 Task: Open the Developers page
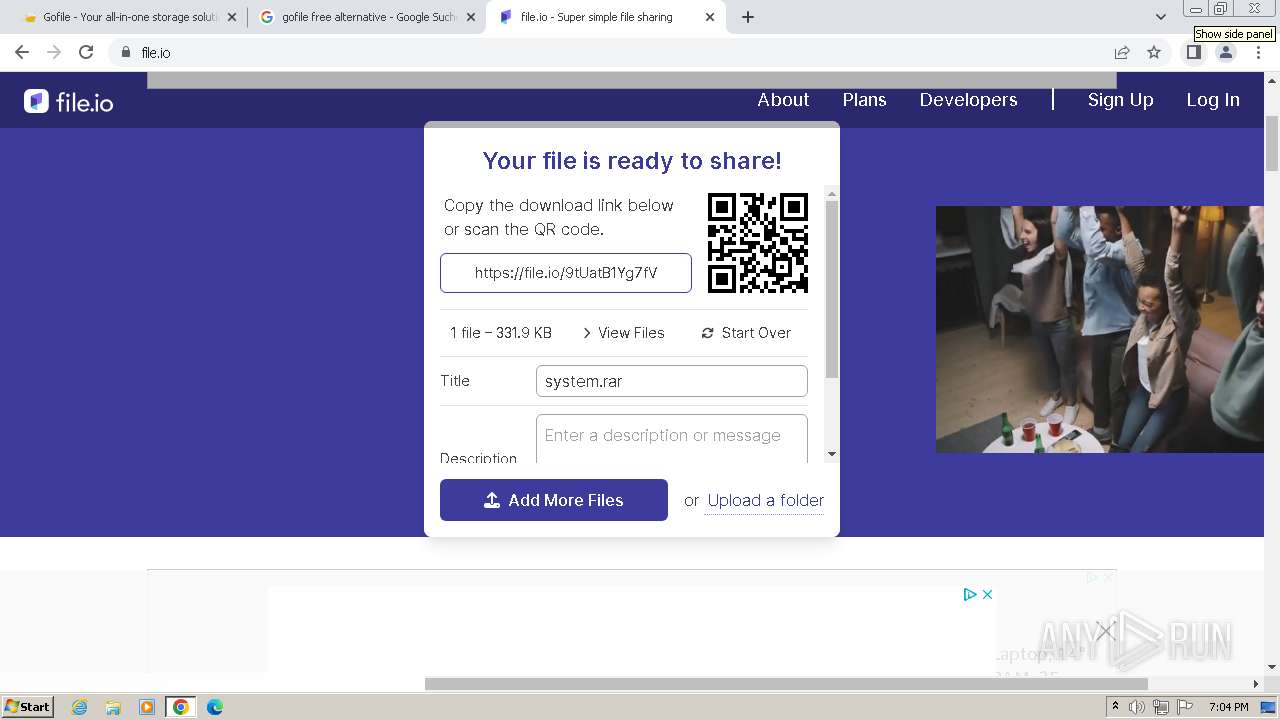point(968,100)
